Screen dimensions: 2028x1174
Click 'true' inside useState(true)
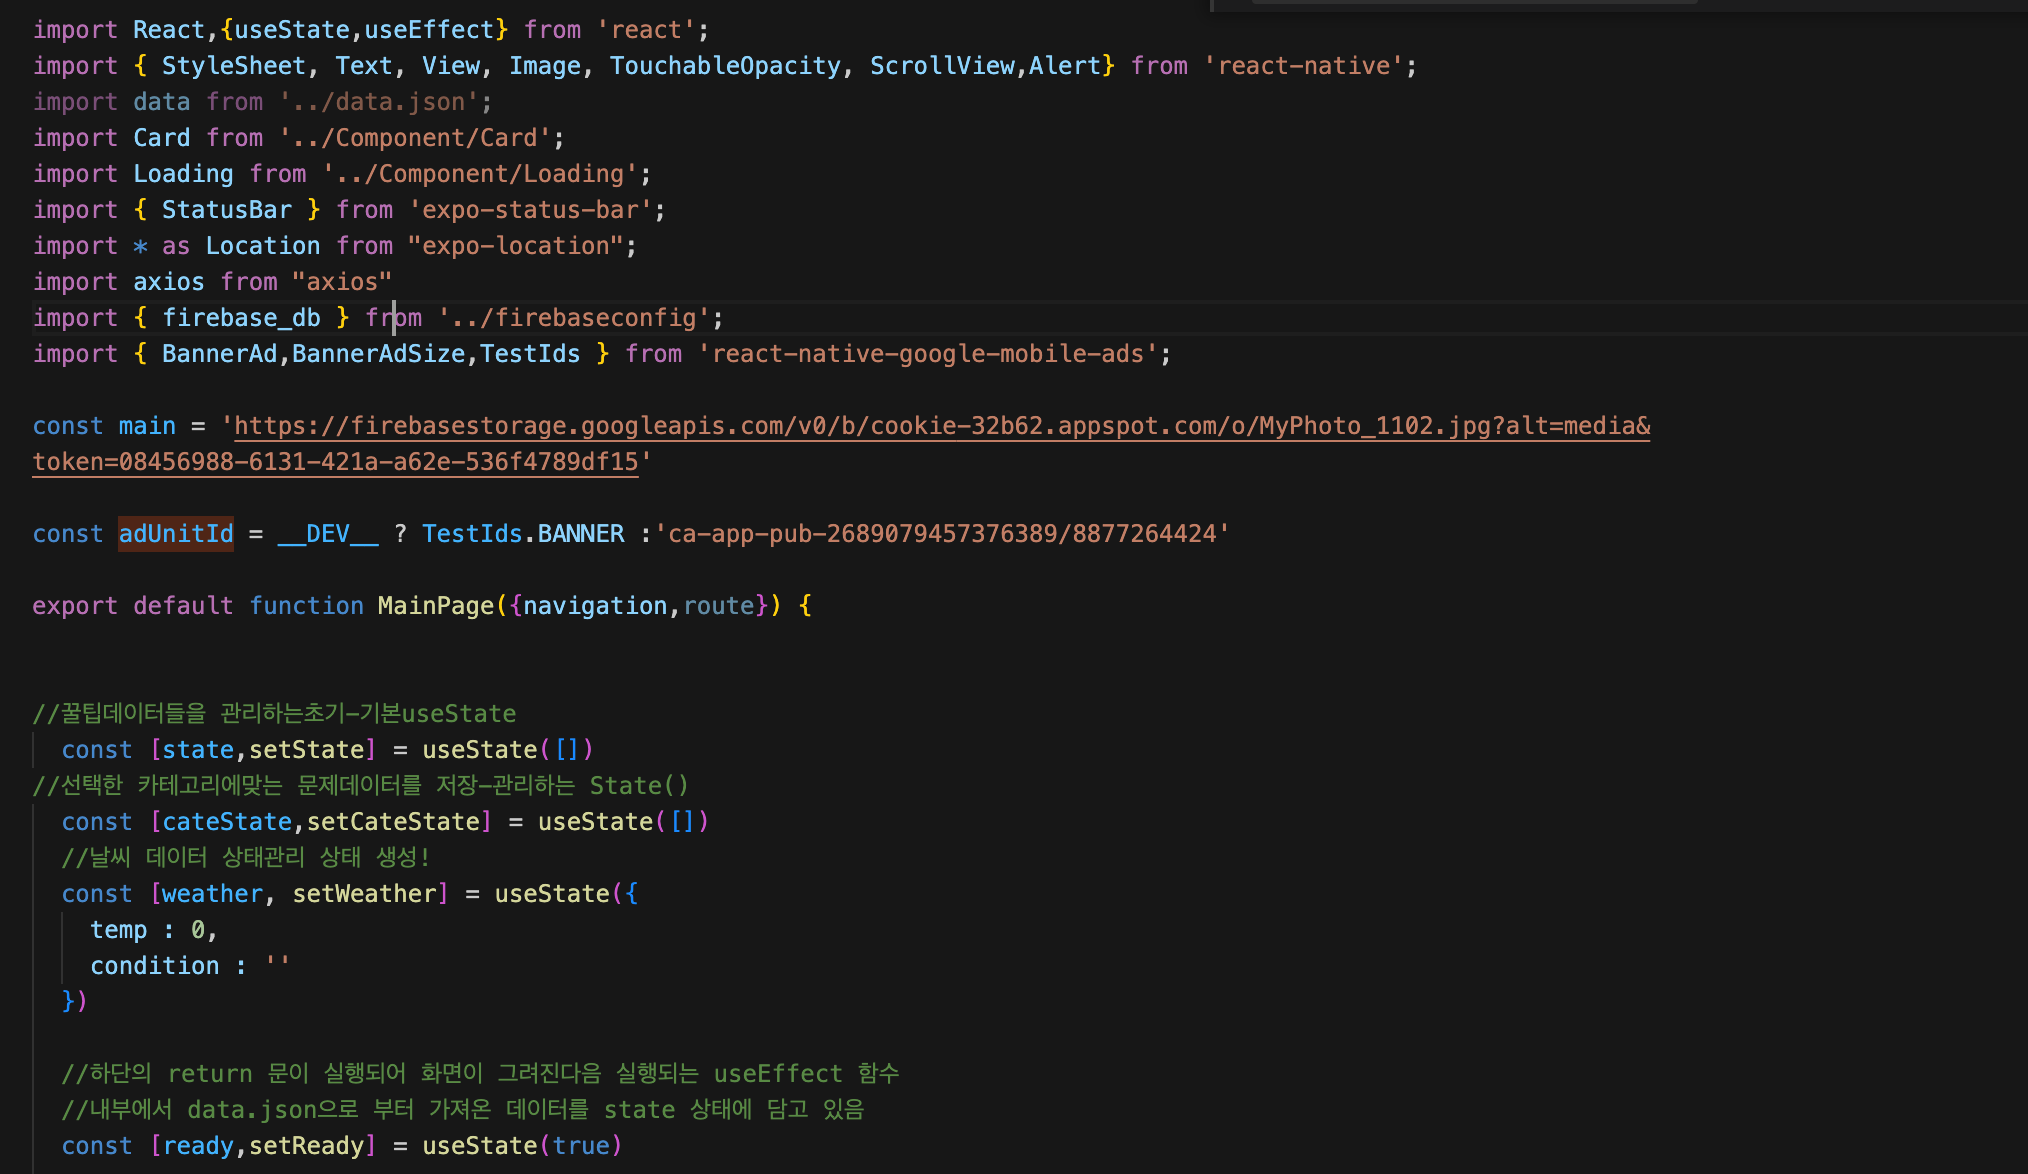(x=581, y=1146)
